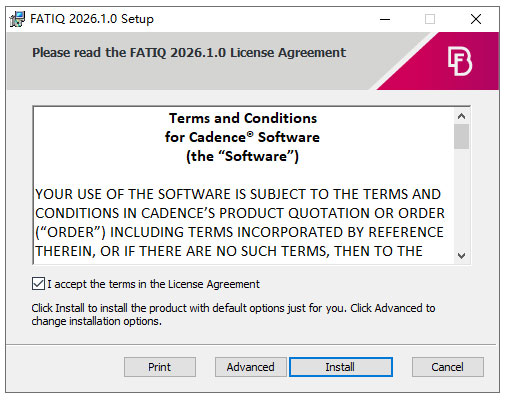The height and width of the screenshot is (400, 509).
Task: Cancel the setup wizard
Action: (x=447, y=367)
